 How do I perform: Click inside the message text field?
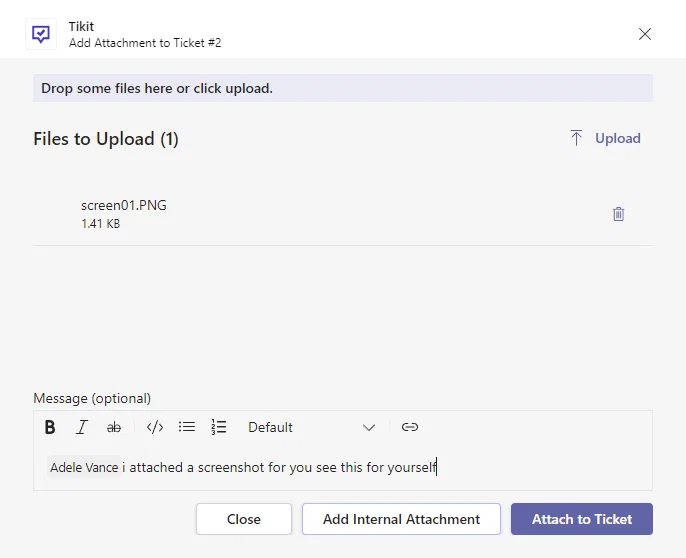[x=343, y=467]
